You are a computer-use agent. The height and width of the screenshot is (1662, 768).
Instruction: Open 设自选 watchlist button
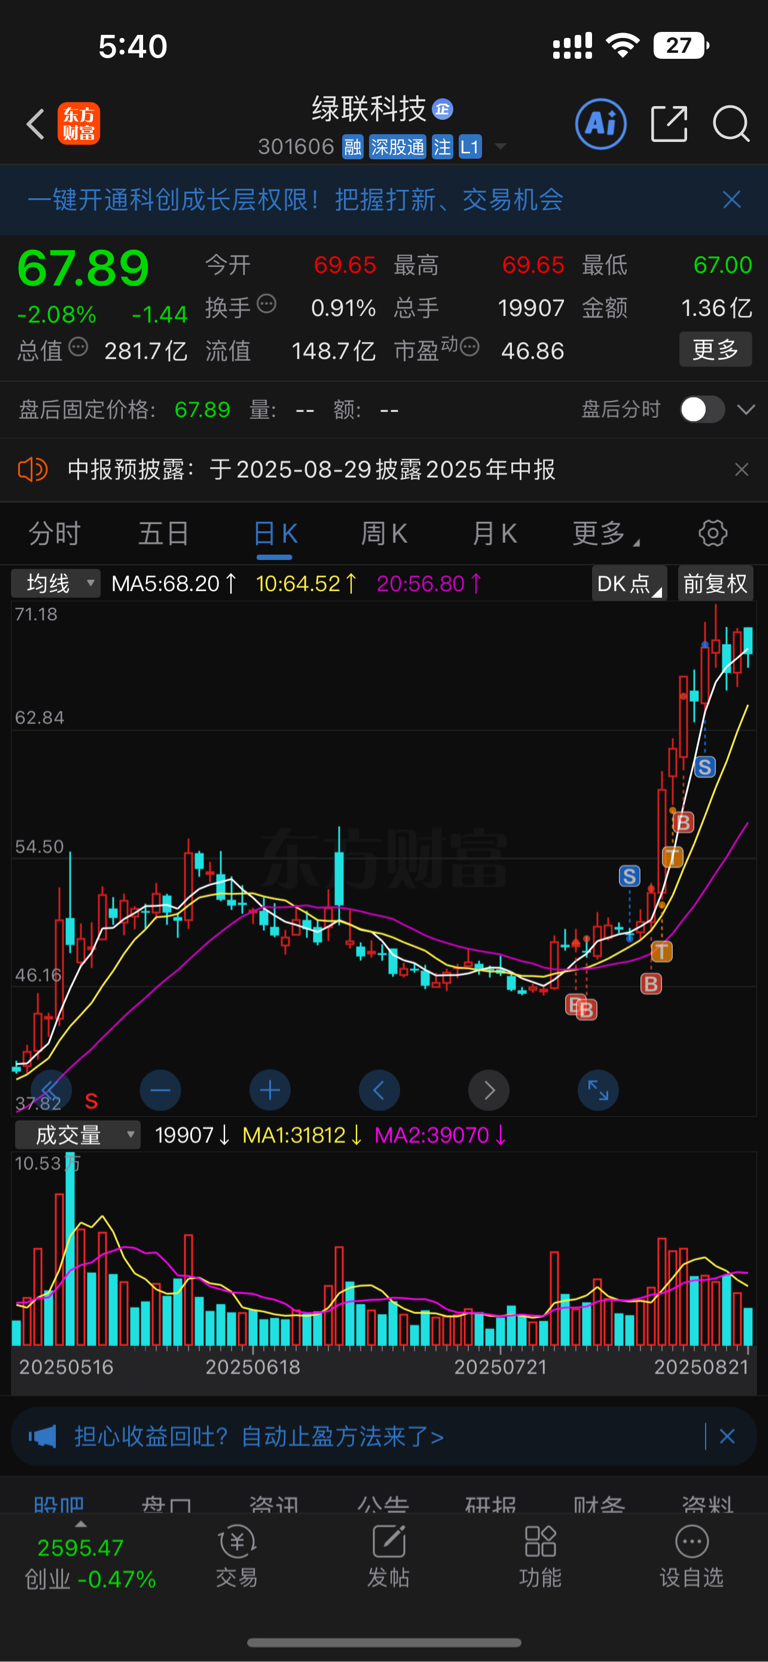point(691,1557)
